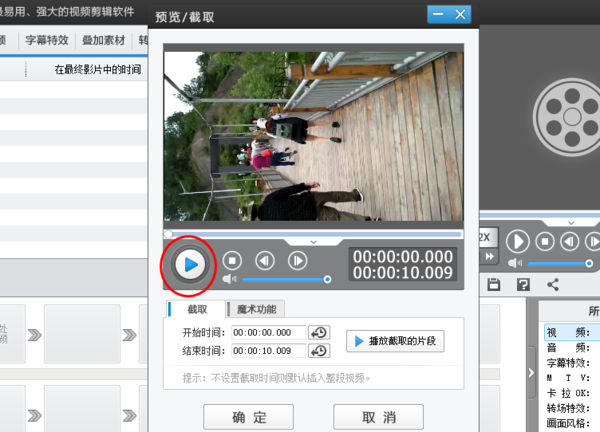Click the save icon in main toolbar
Image resolution: width=600 pixels, height=432 pixels.
point(493,285)
